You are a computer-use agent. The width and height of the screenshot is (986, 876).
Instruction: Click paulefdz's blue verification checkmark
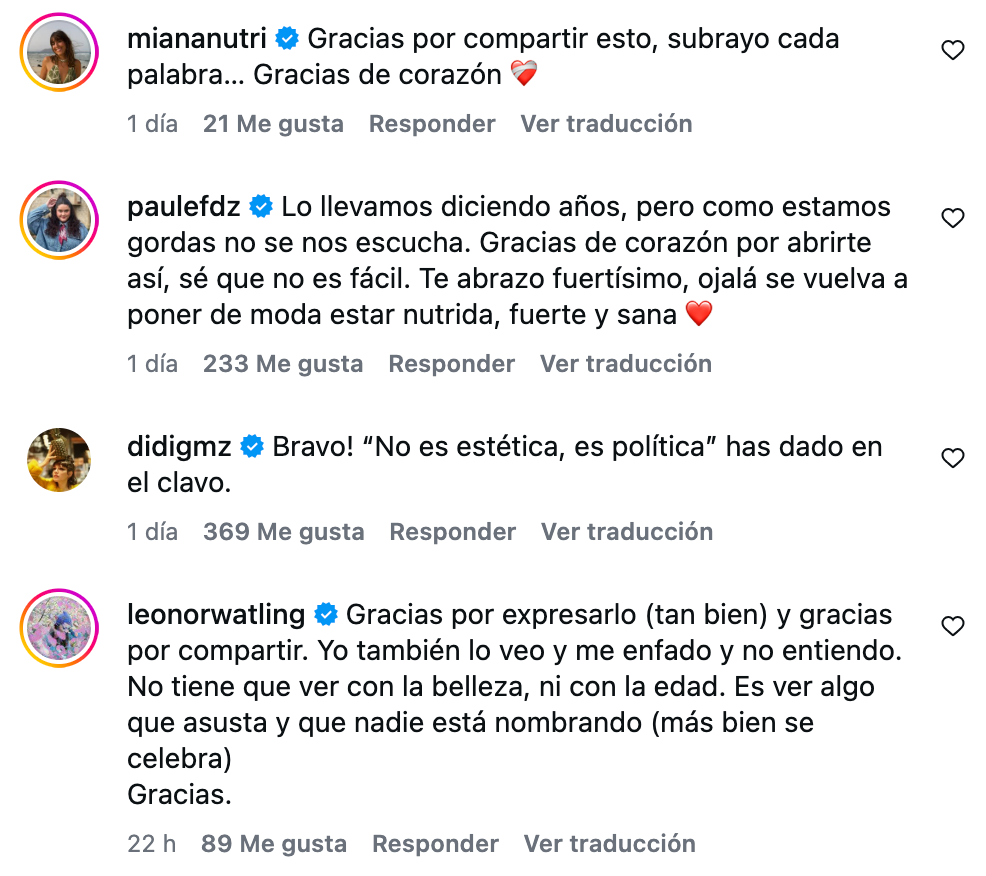point(261,206)
